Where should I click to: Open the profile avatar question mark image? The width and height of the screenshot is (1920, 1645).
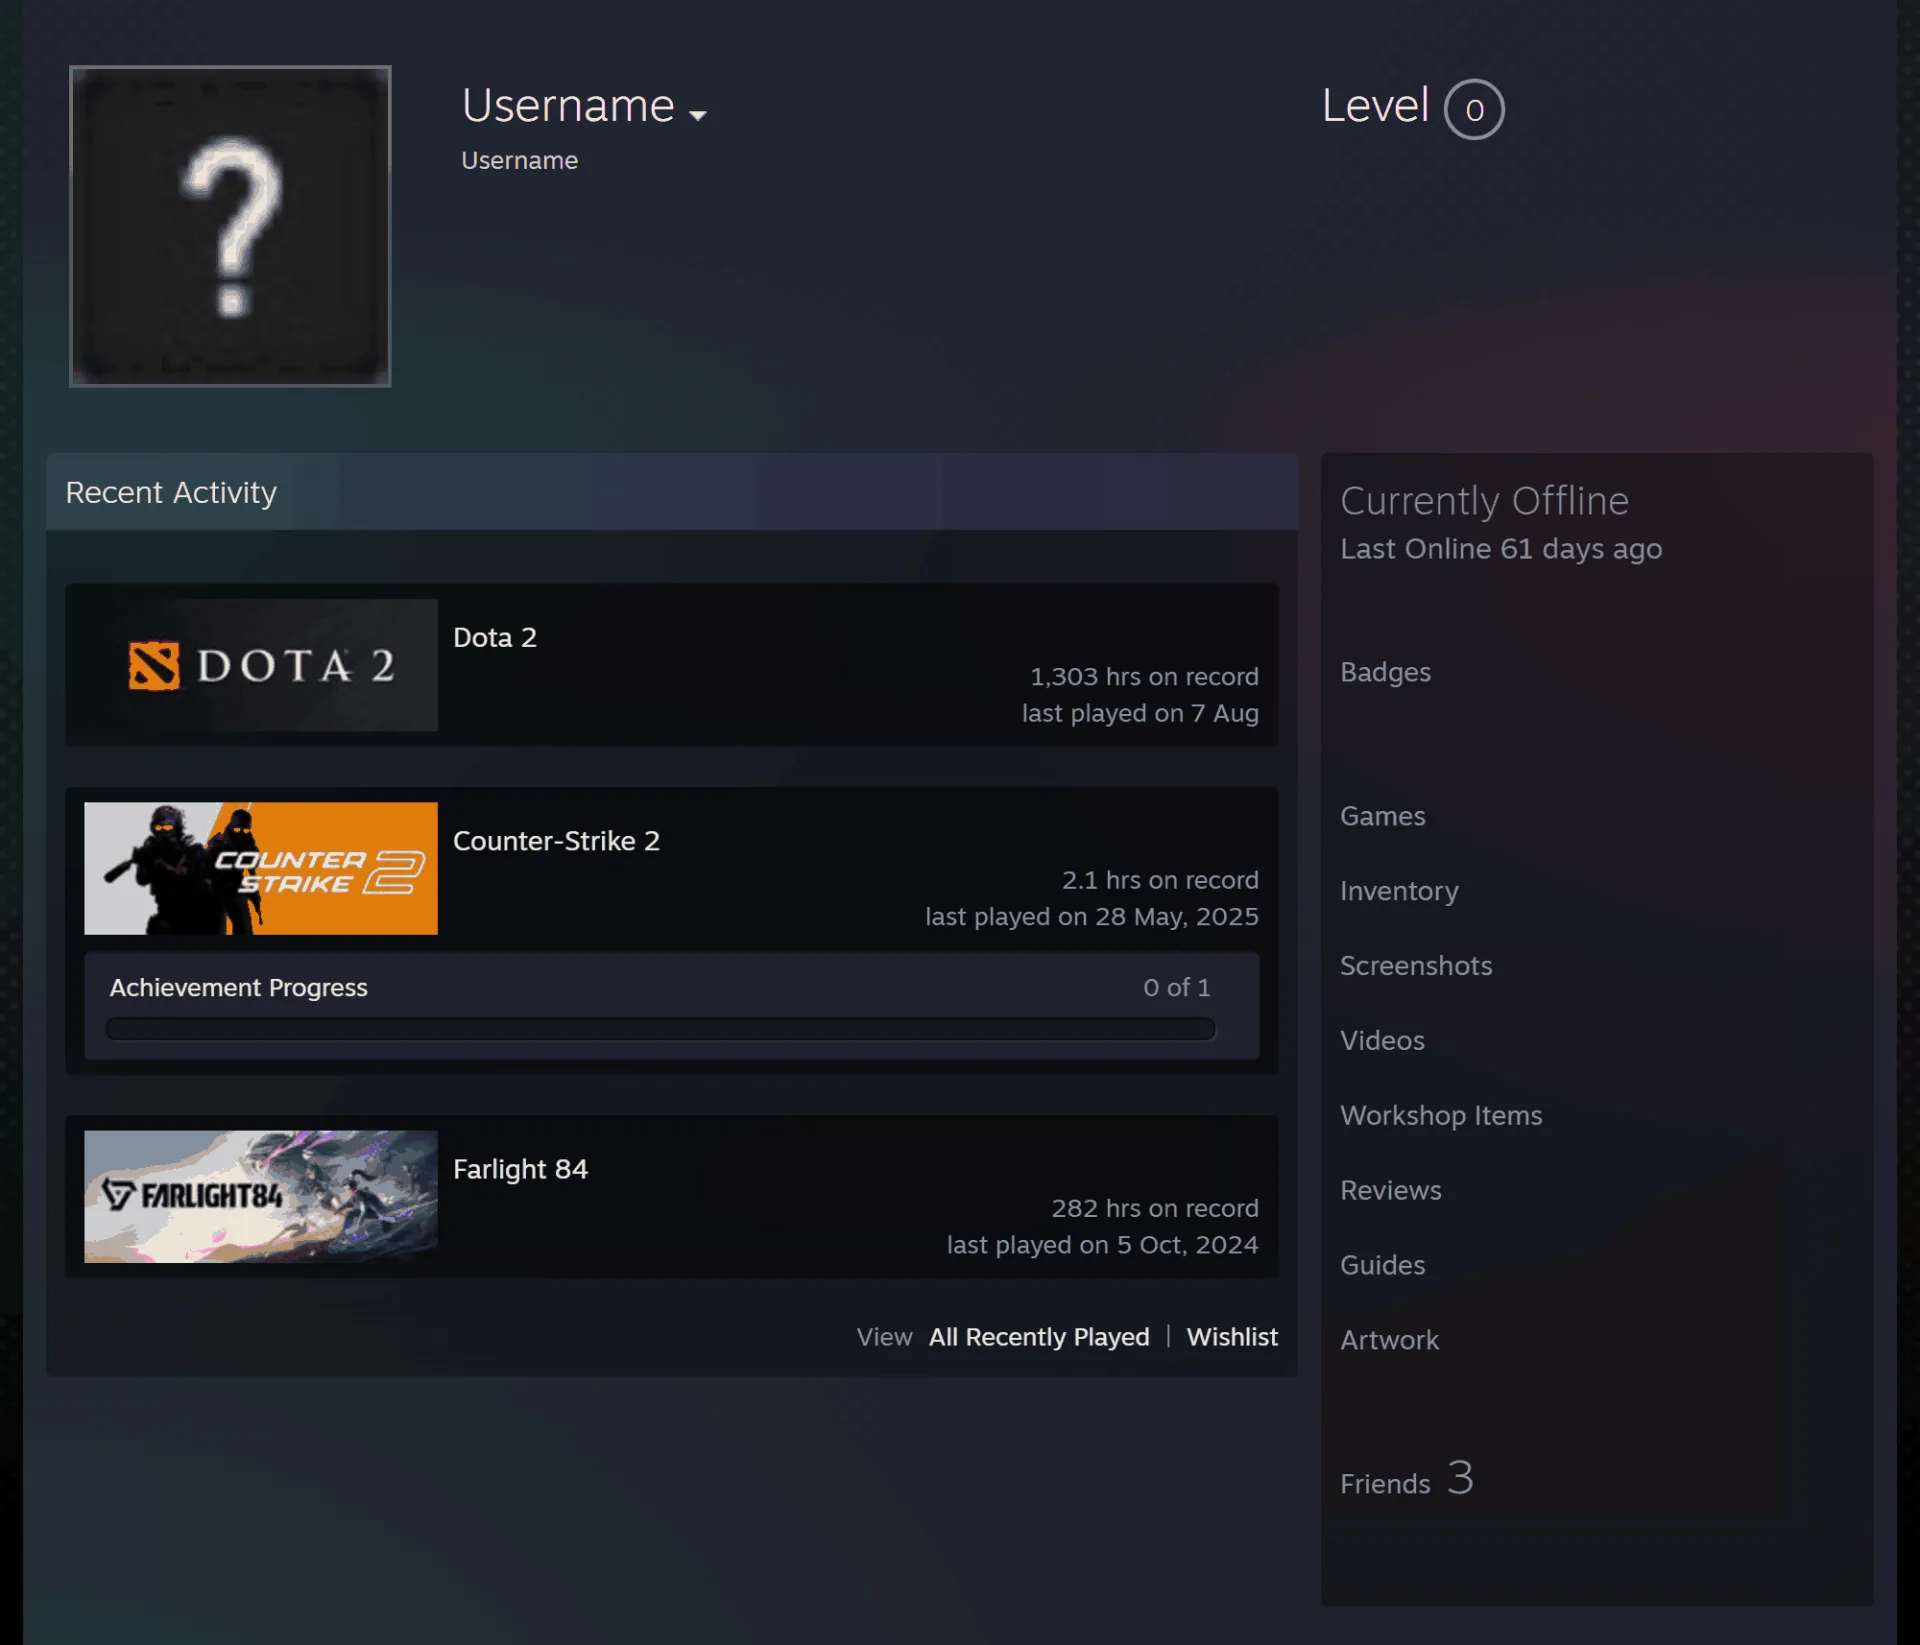(230, 226)
